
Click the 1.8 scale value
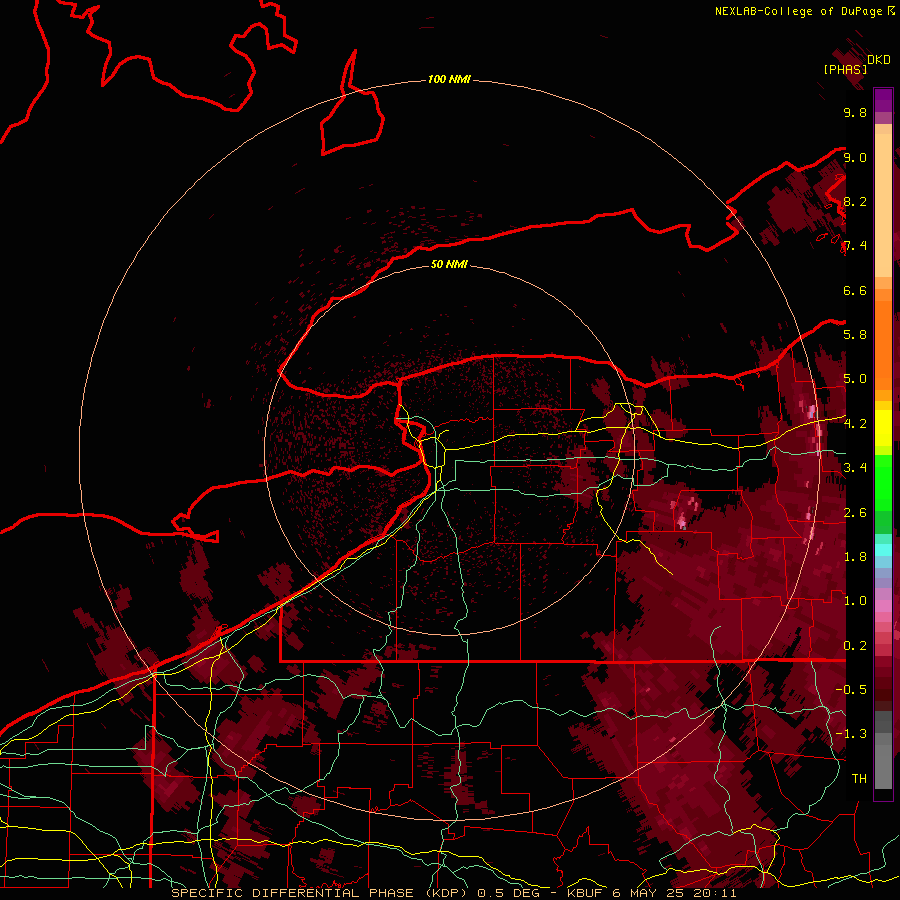point(855,557)
